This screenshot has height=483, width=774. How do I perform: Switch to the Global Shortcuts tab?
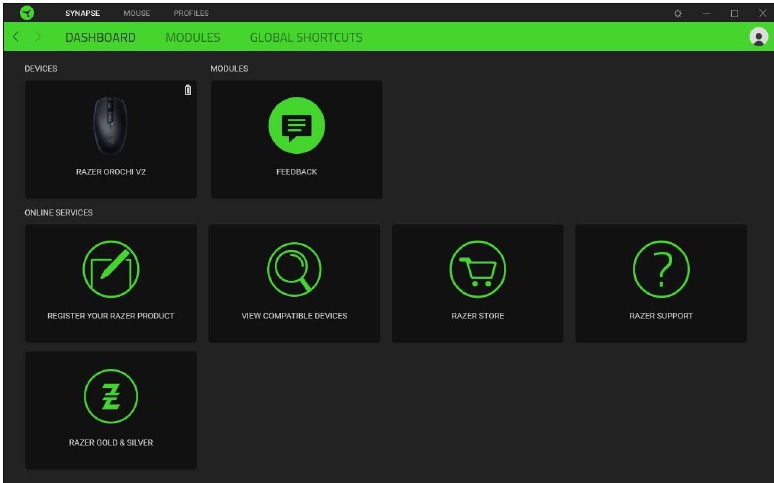click(x=306, y=37)
